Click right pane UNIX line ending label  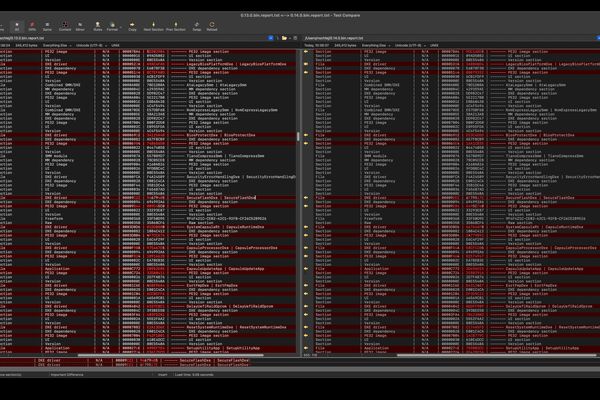[434, 45]
